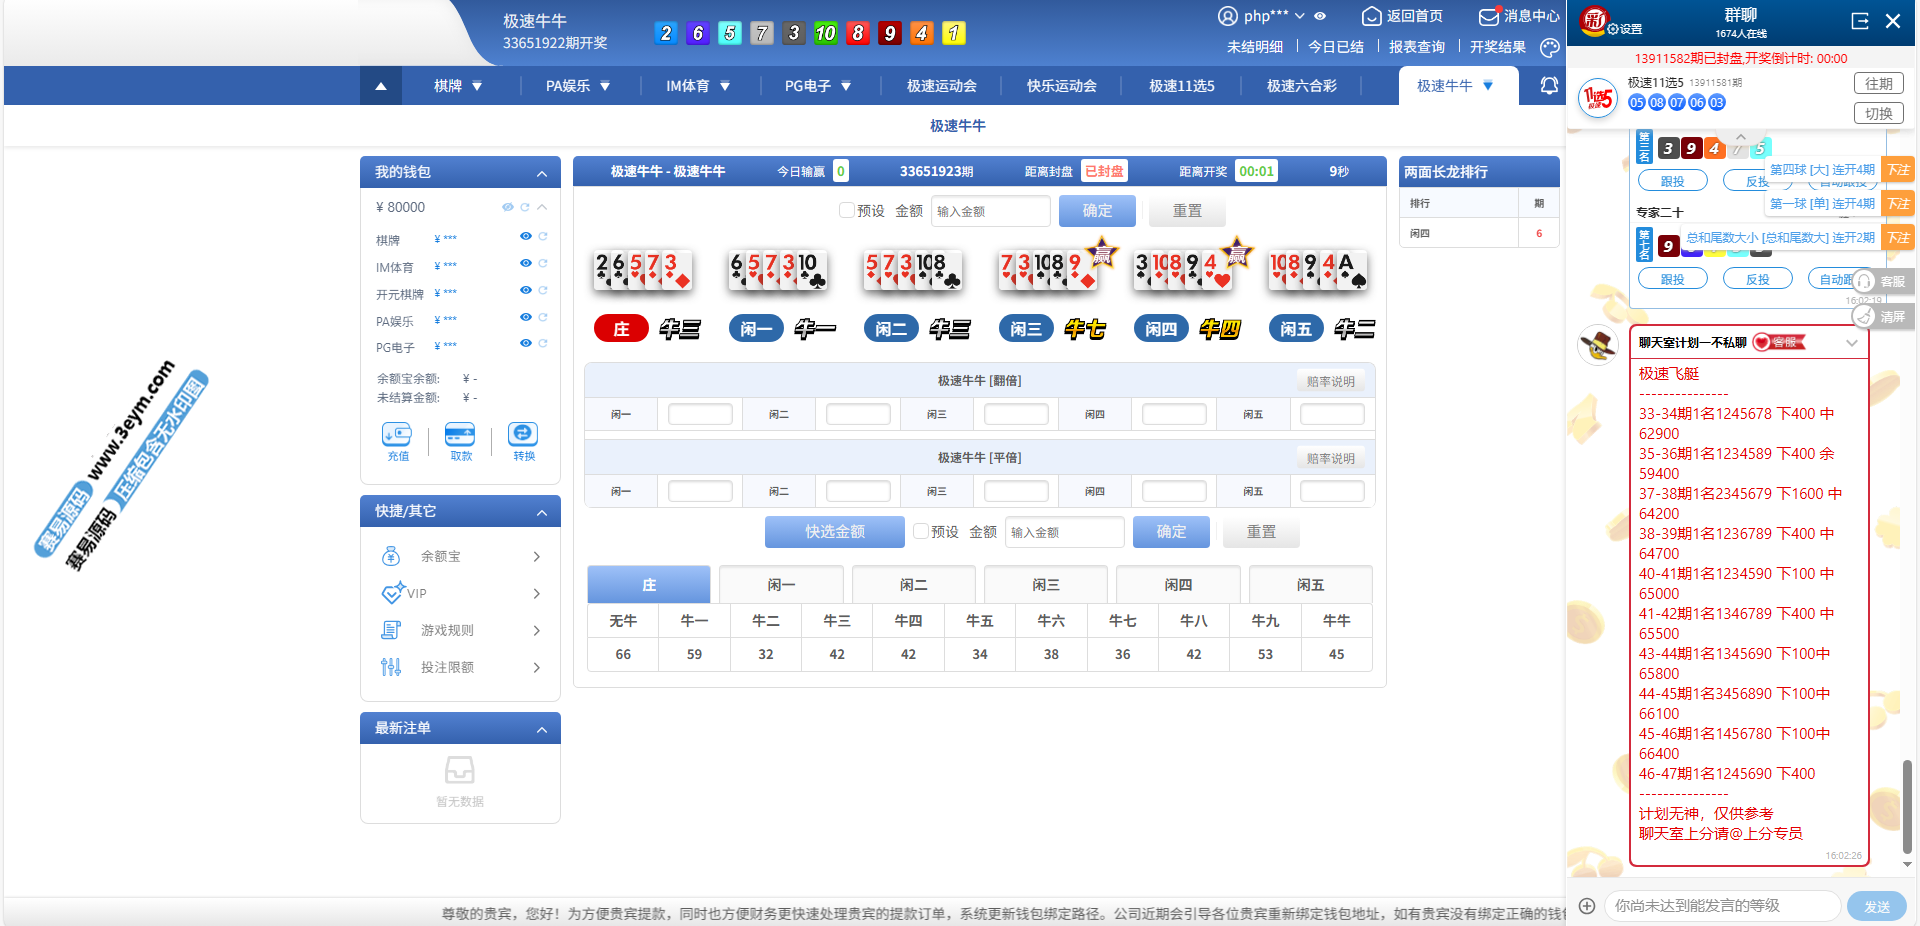The height and width of the screenshot is (926, 1920).
Task: Toggle wallet balance visibility eye icon
Action: point(508,207)
